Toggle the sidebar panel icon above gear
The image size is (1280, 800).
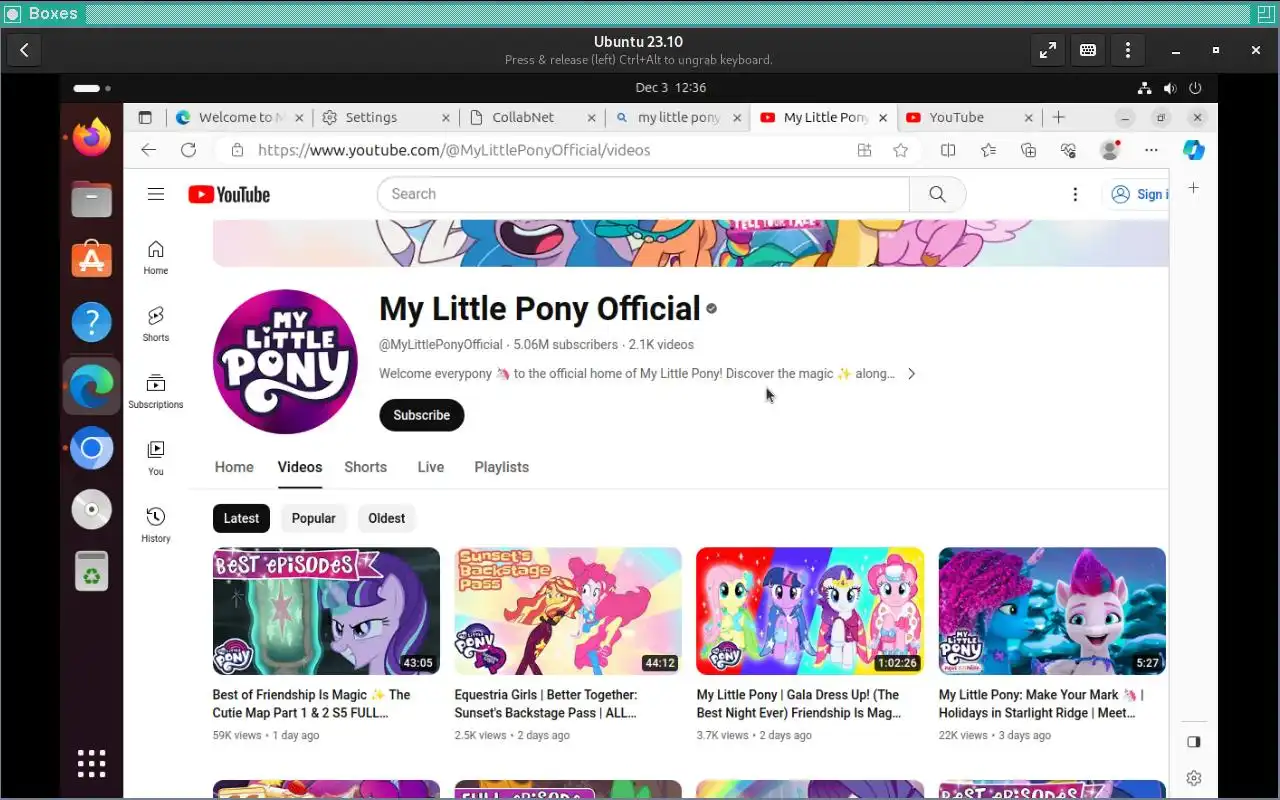click(1193, 742)
